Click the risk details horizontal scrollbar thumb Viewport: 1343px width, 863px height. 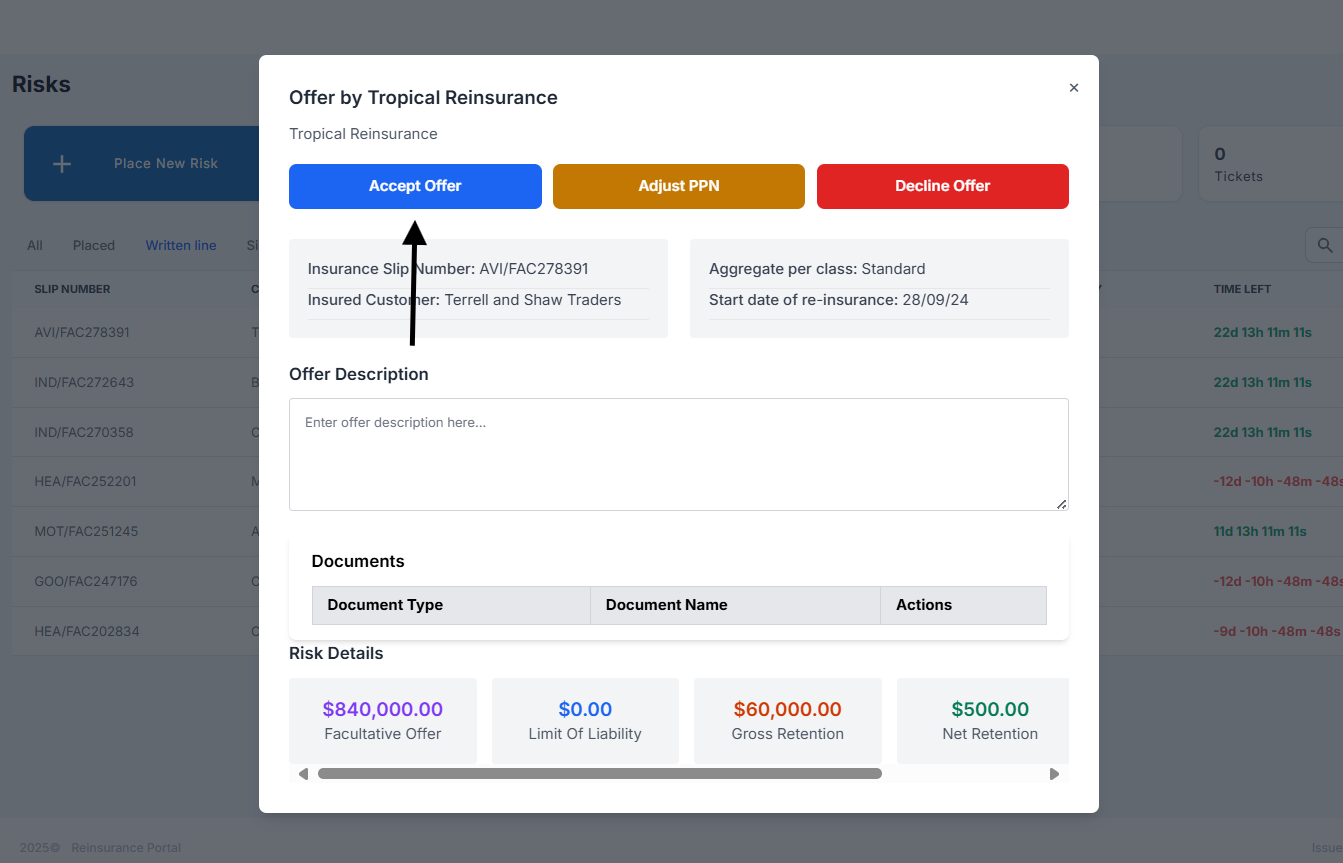coord(599,774)
